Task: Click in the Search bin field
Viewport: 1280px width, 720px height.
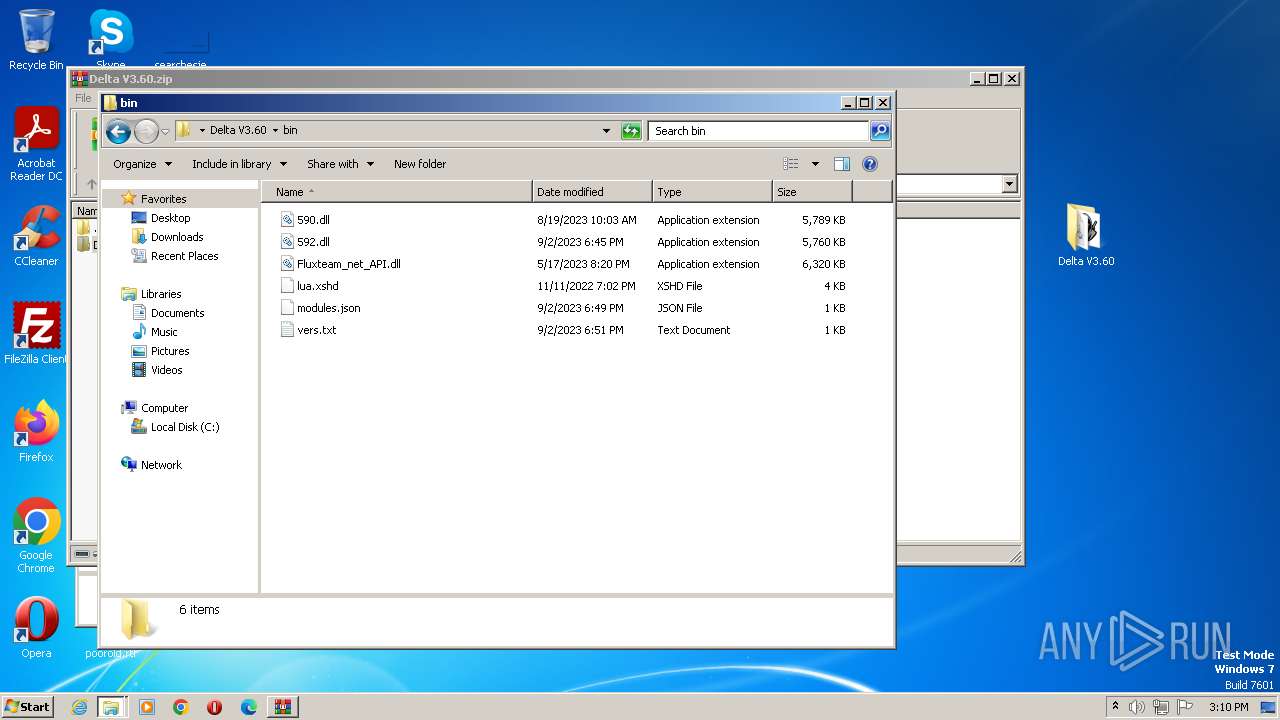Action: [759, 131]
